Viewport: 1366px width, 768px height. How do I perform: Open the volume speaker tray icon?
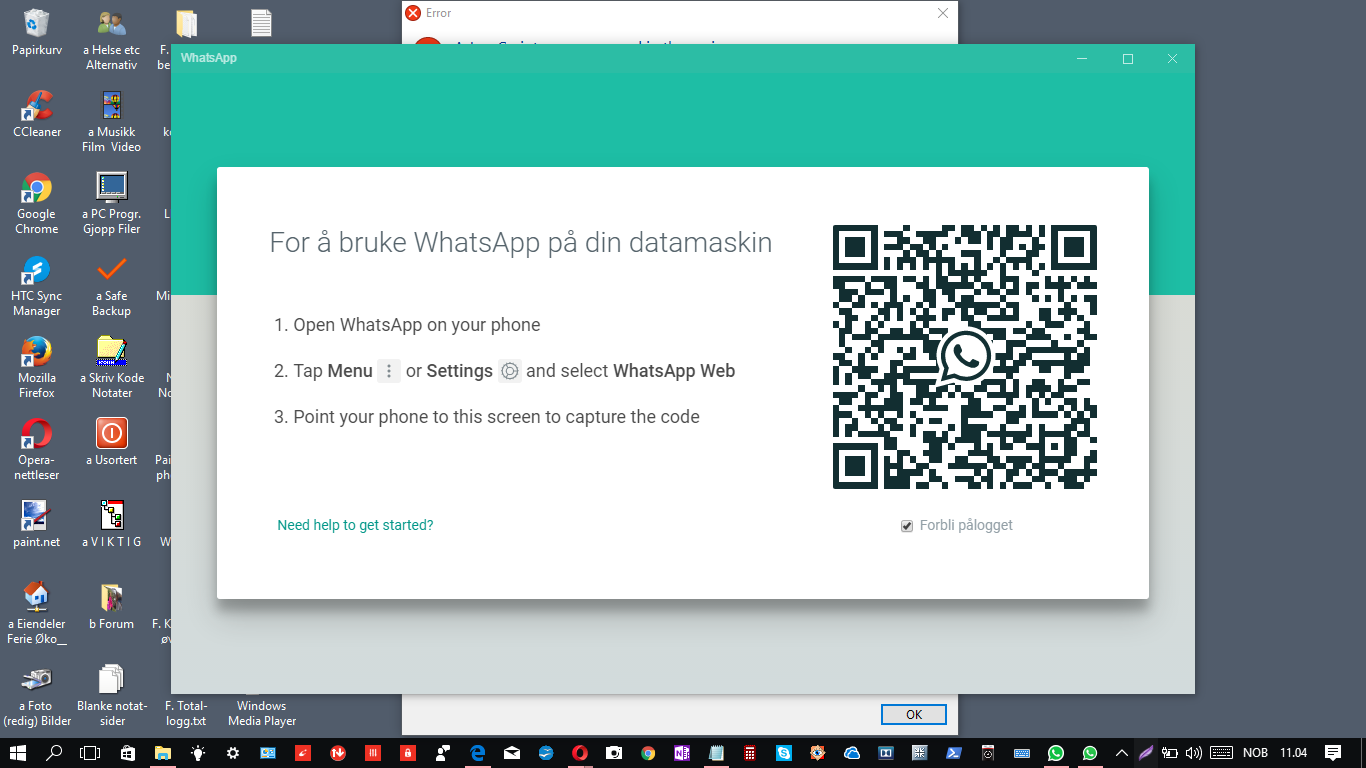point(1193,752)
